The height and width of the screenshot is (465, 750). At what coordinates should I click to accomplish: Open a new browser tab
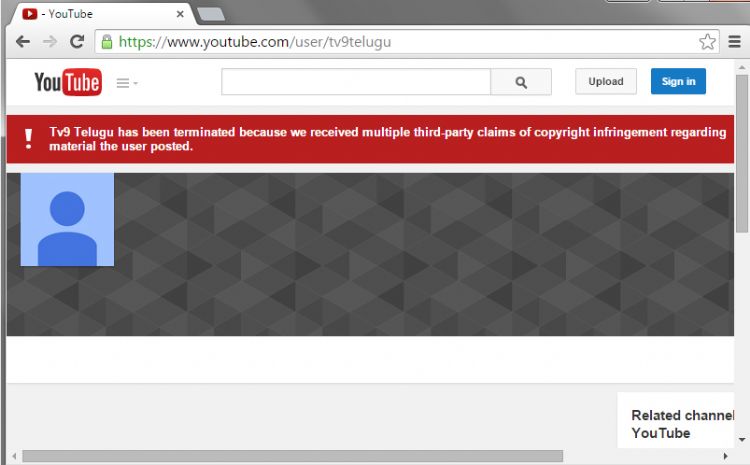[211, 14]
